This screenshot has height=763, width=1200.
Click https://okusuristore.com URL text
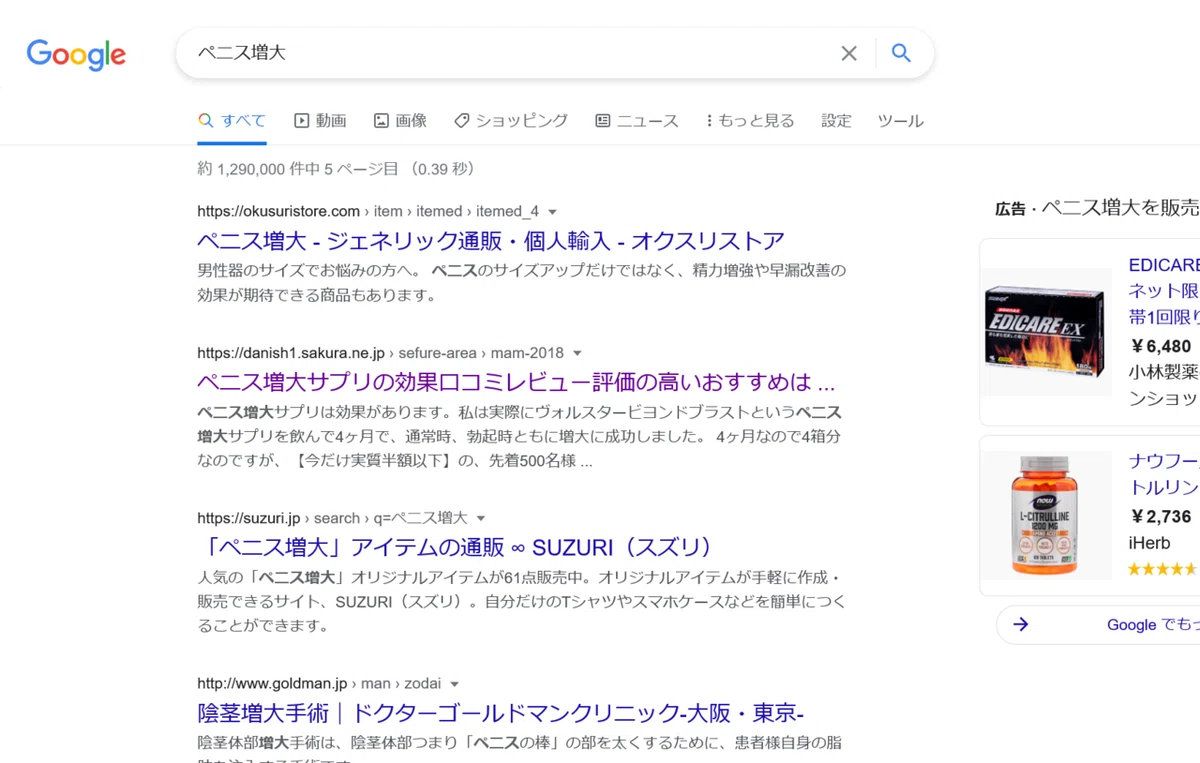click(x=278, y=212)
